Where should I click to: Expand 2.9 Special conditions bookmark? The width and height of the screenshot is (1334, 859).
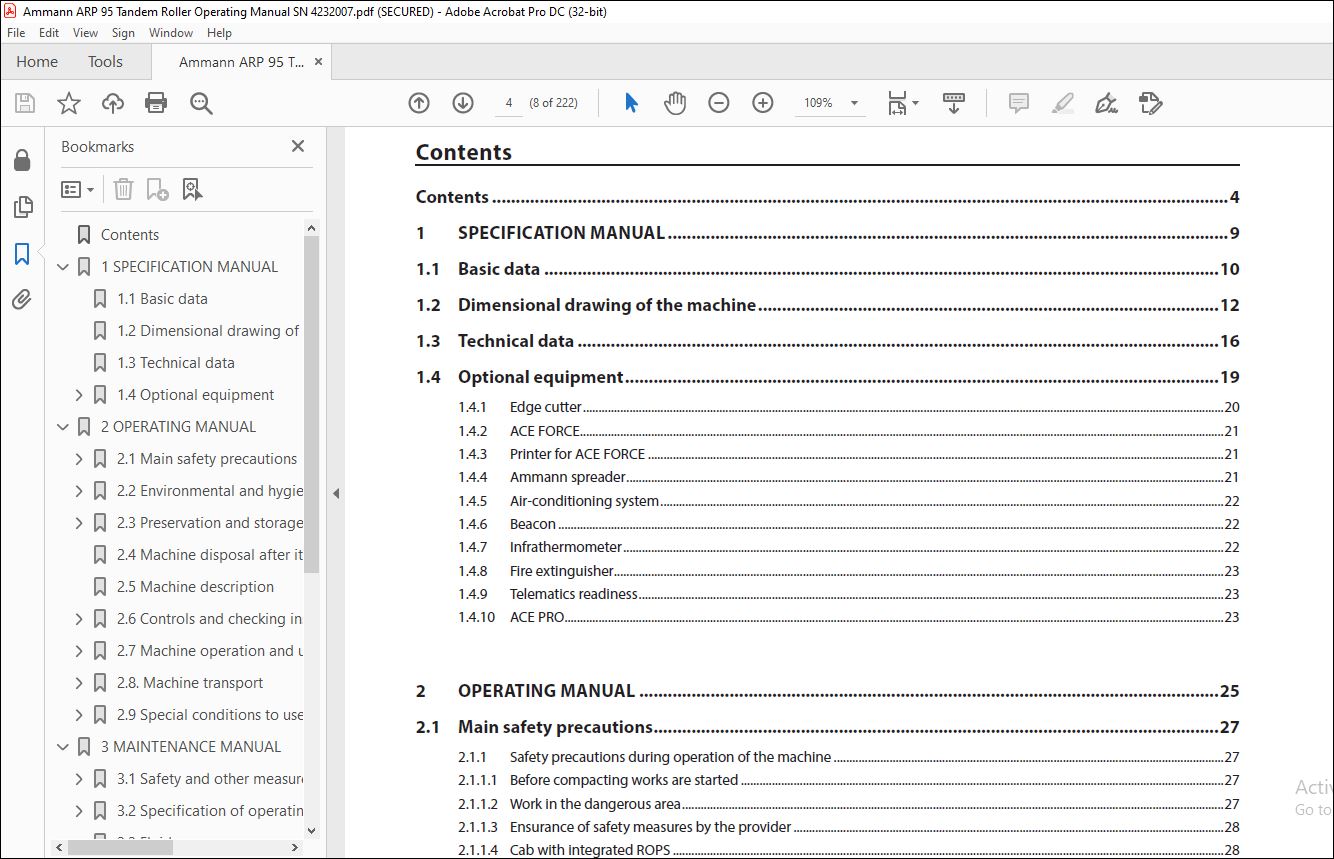point(79,715)
